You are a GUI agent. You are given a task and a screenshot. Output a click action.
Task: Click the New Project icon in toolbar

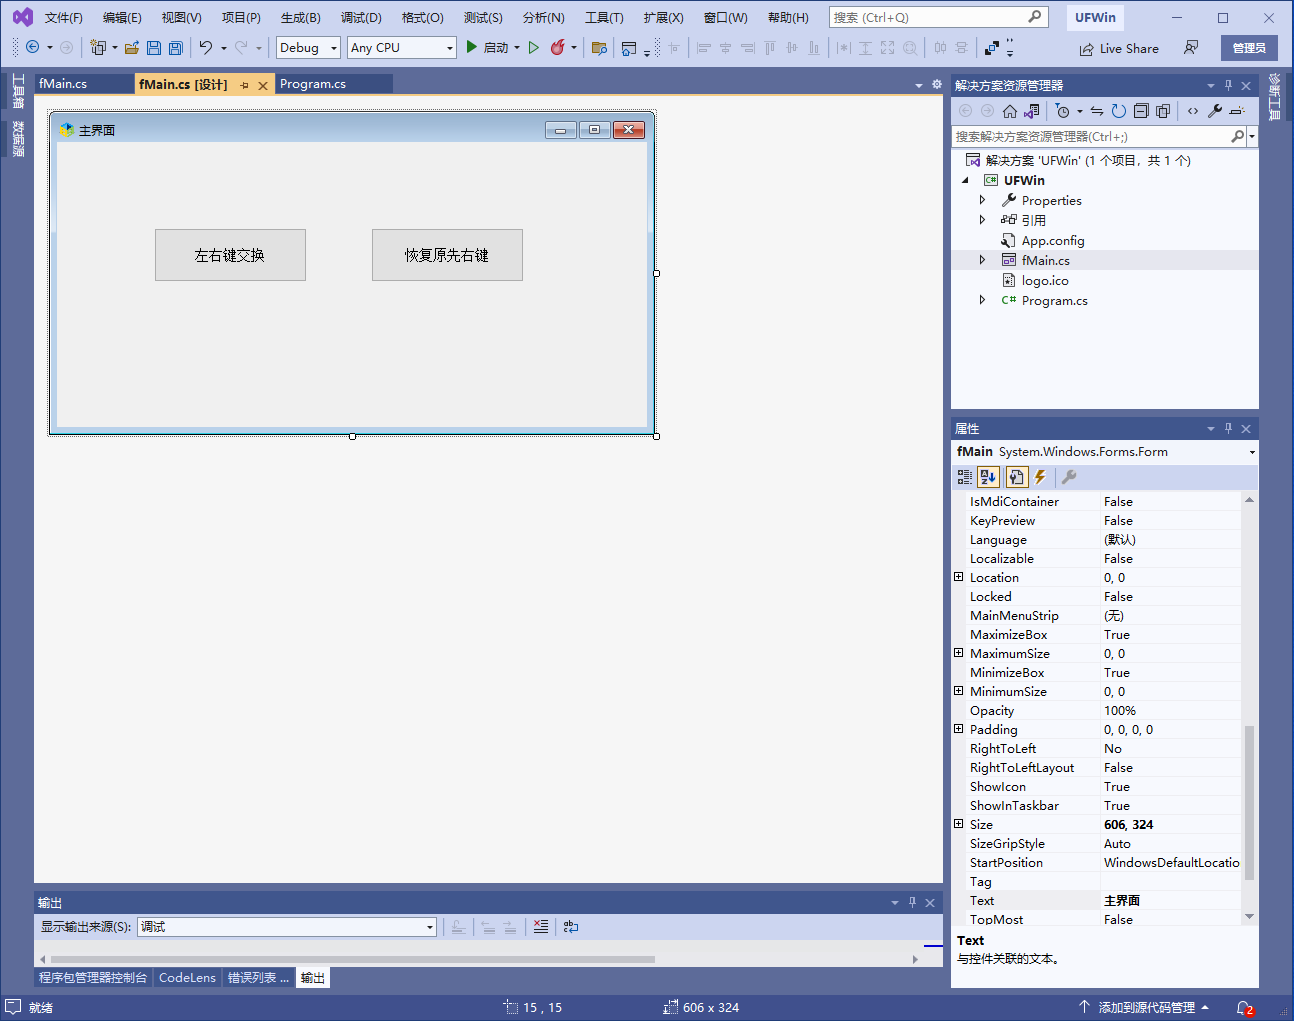[x=98, y=47]
